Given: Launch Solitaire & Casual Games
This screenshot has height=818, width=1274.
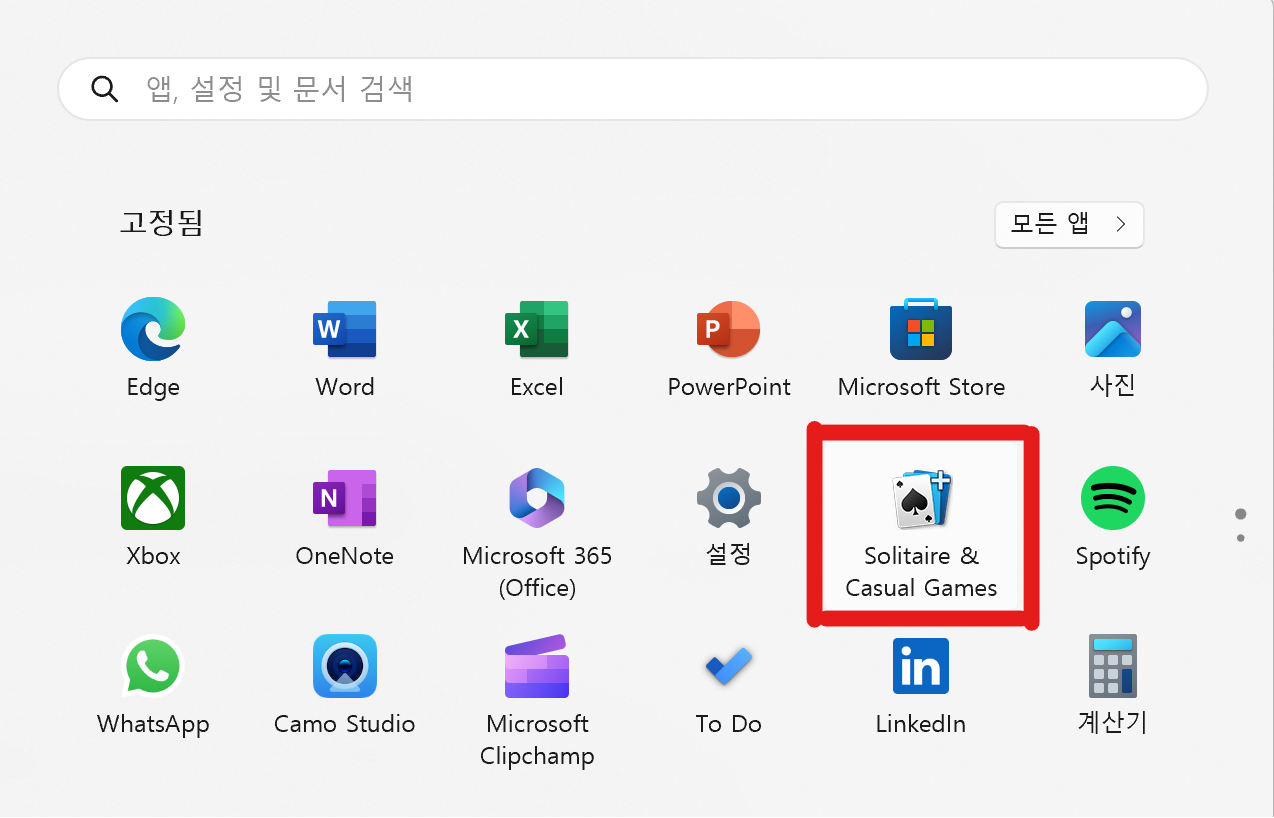Looking at the screenshot, I should click(921, 532).
